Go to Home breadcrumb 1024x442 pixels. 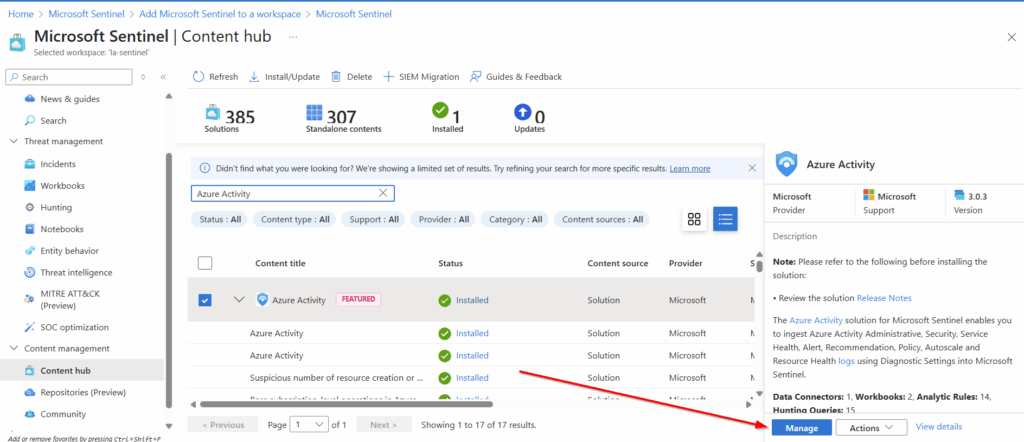(x=20, y=14)
